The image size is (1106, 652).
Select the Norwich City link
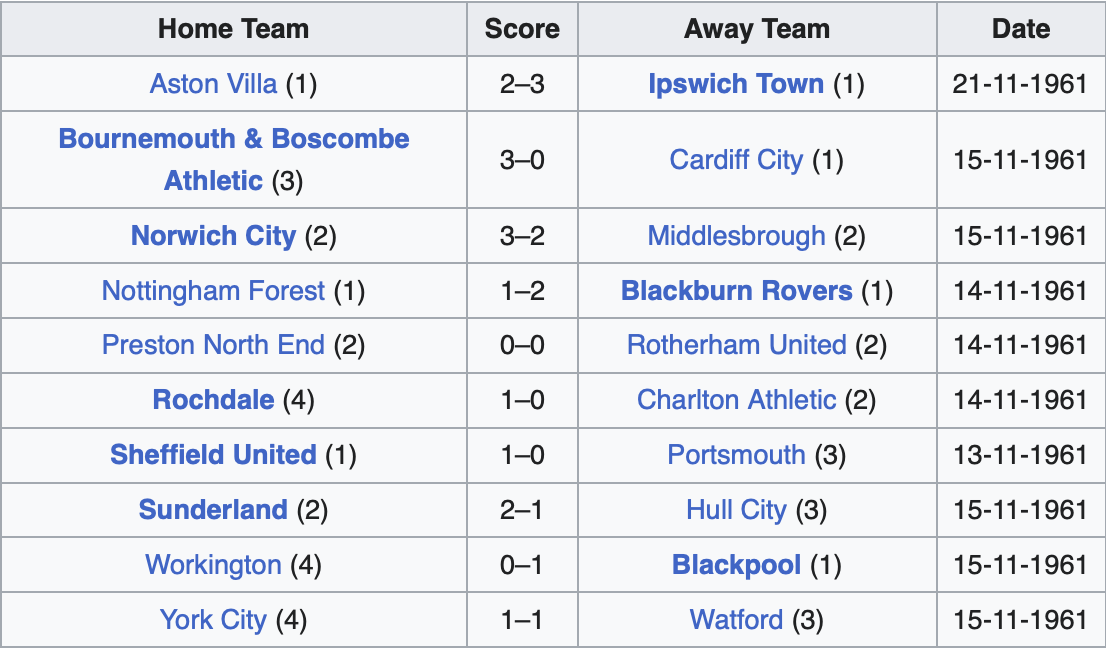coord(213,236)
